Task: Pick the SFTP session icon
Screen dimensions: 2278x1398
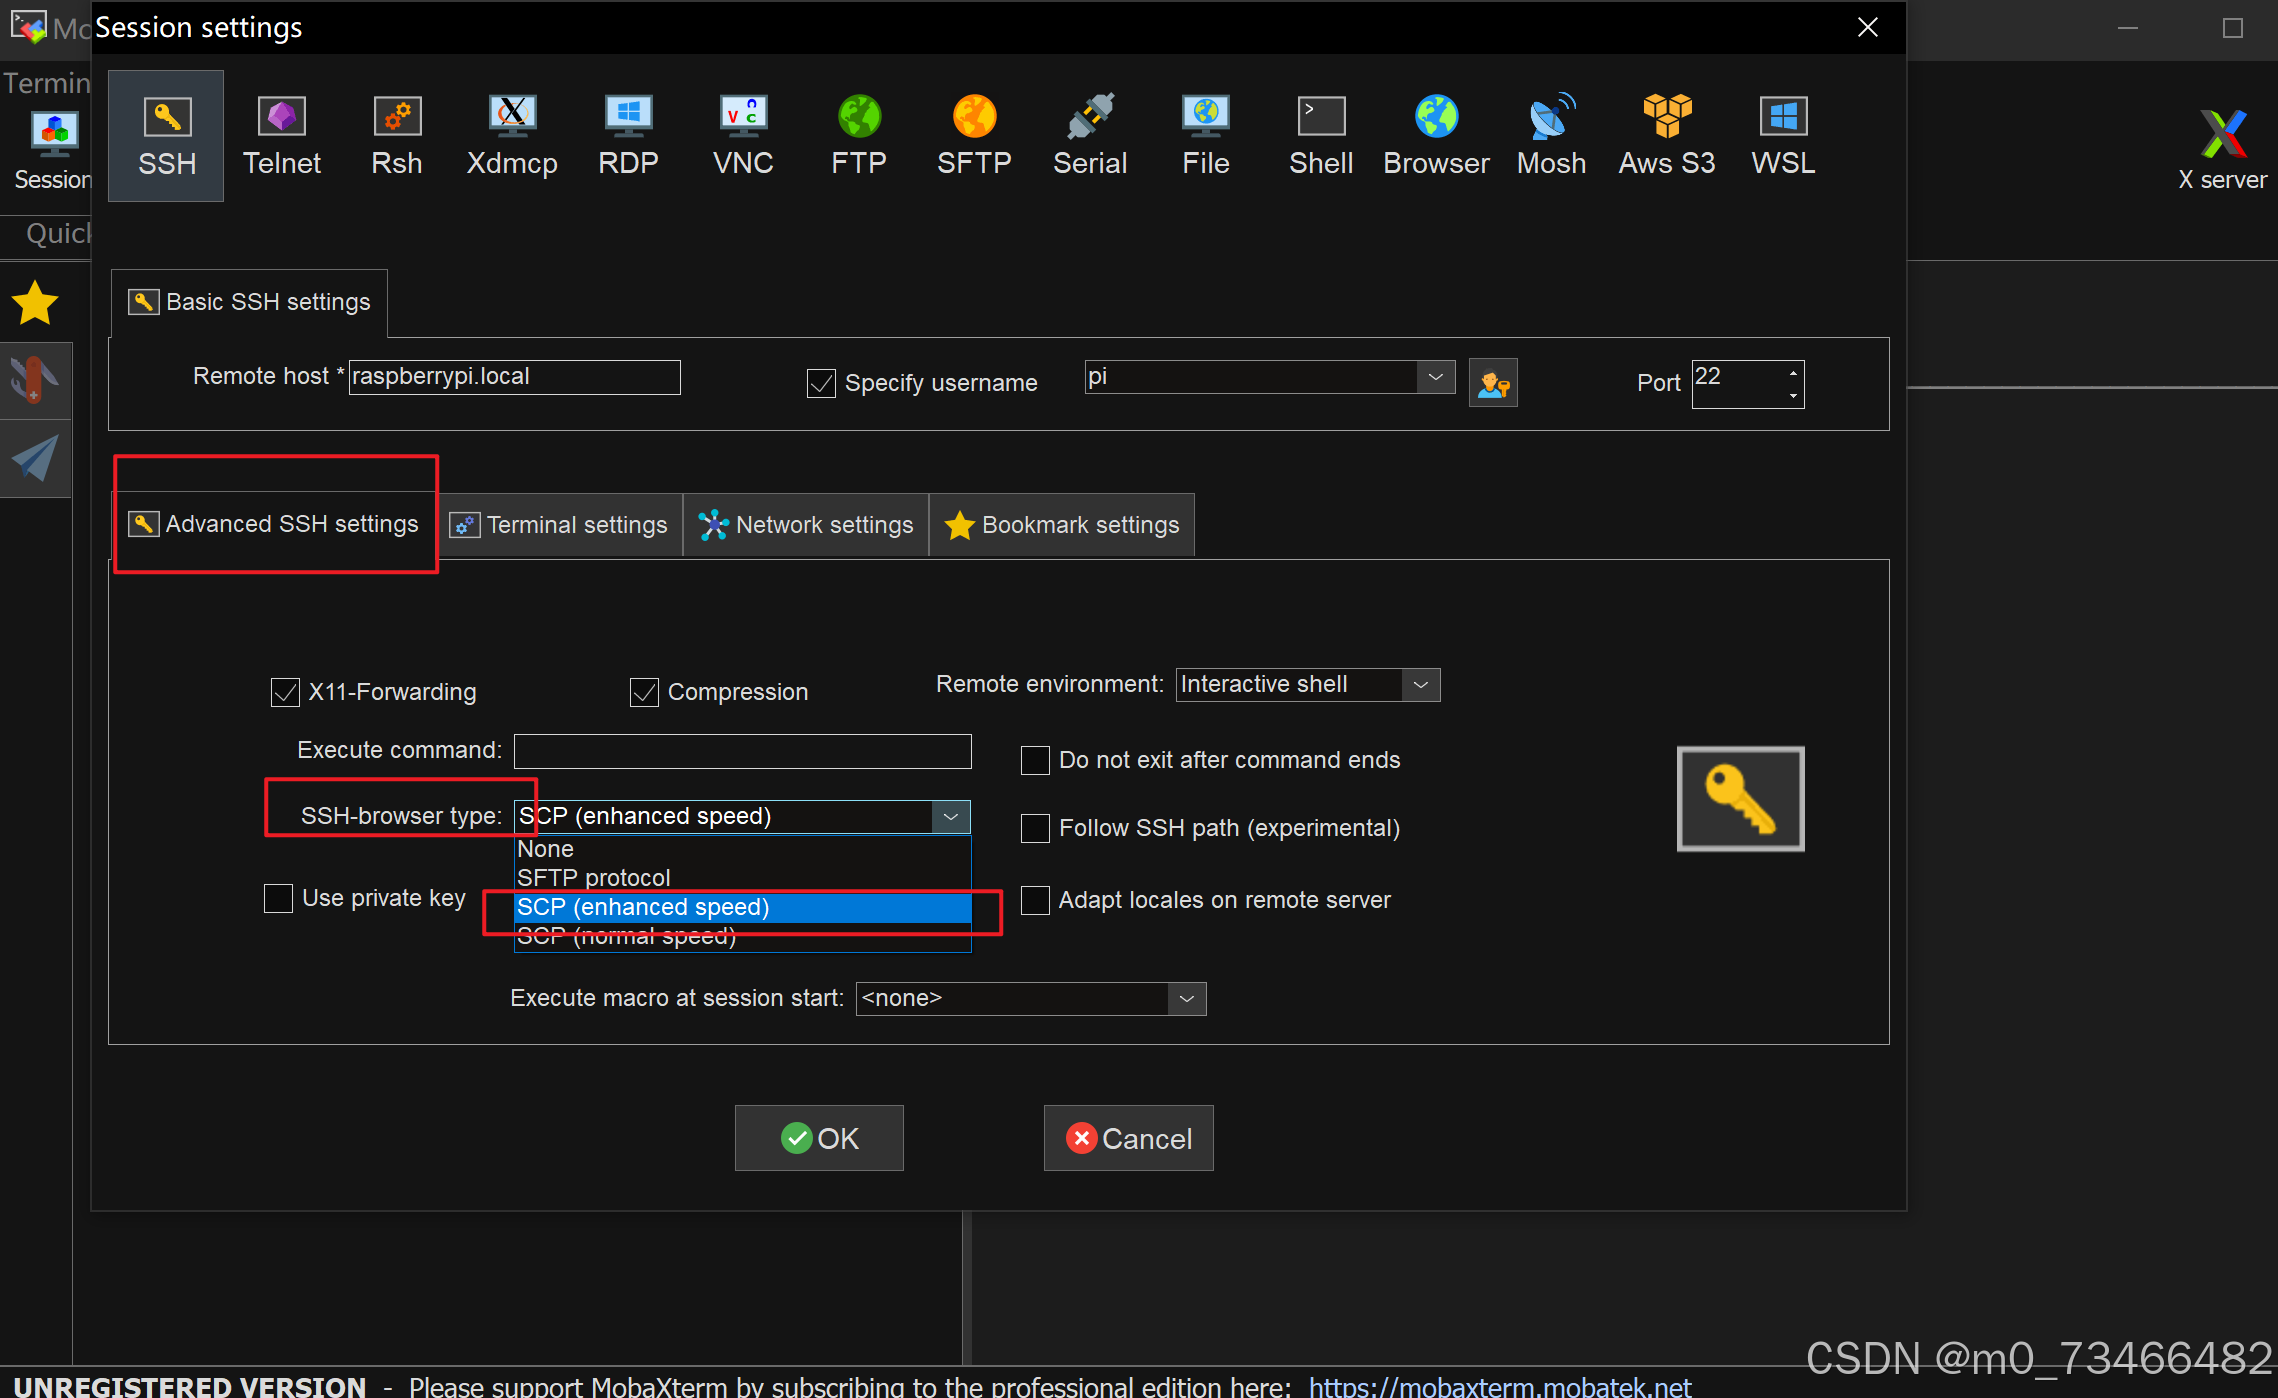Action: 974,135
